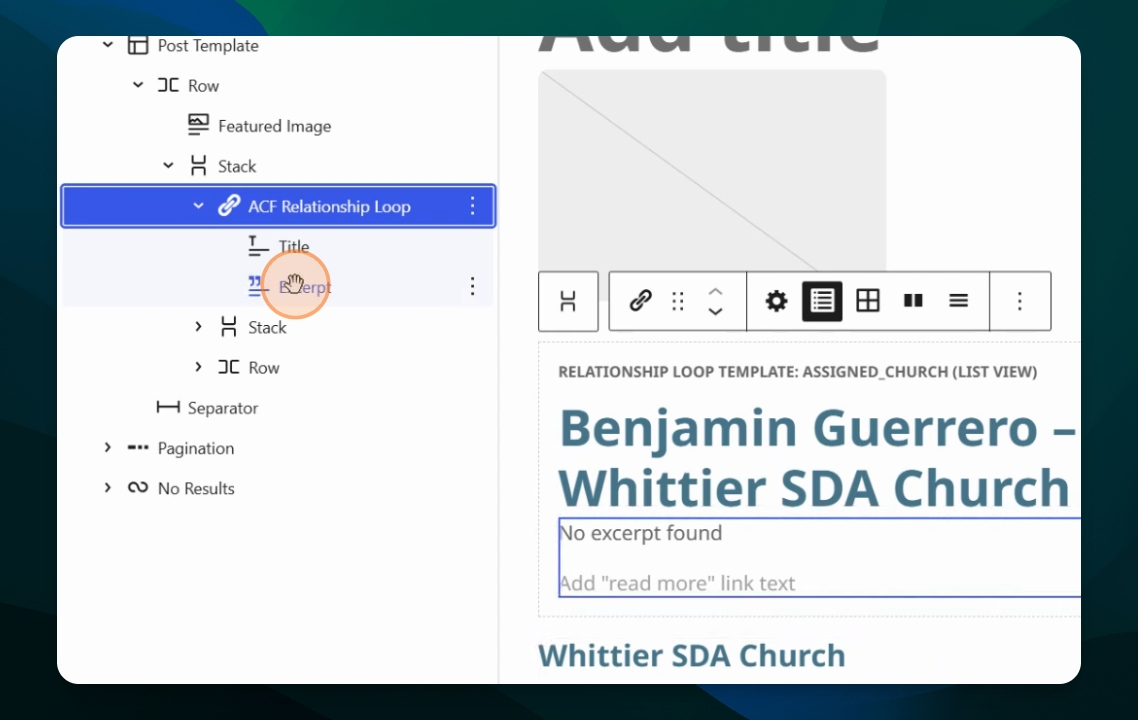The image size is (1138, 720).
Task: Select the Separator item
Action: point(223,408)
